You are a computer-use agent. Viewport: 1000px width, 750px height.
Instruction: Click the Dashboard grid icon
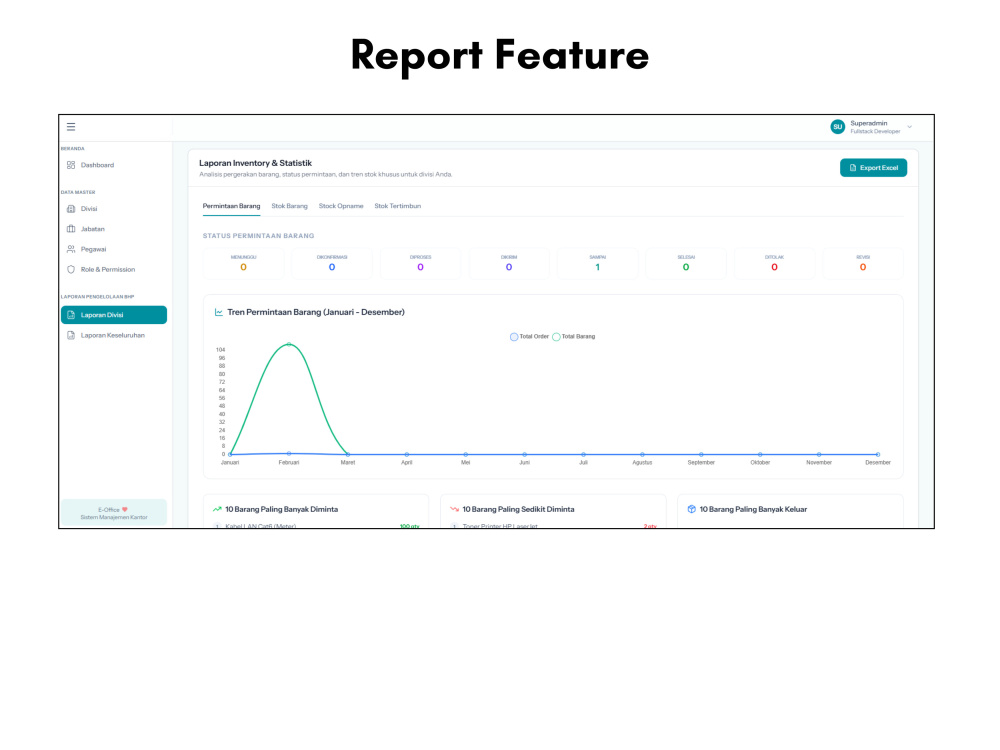click(x=71, y=165)
